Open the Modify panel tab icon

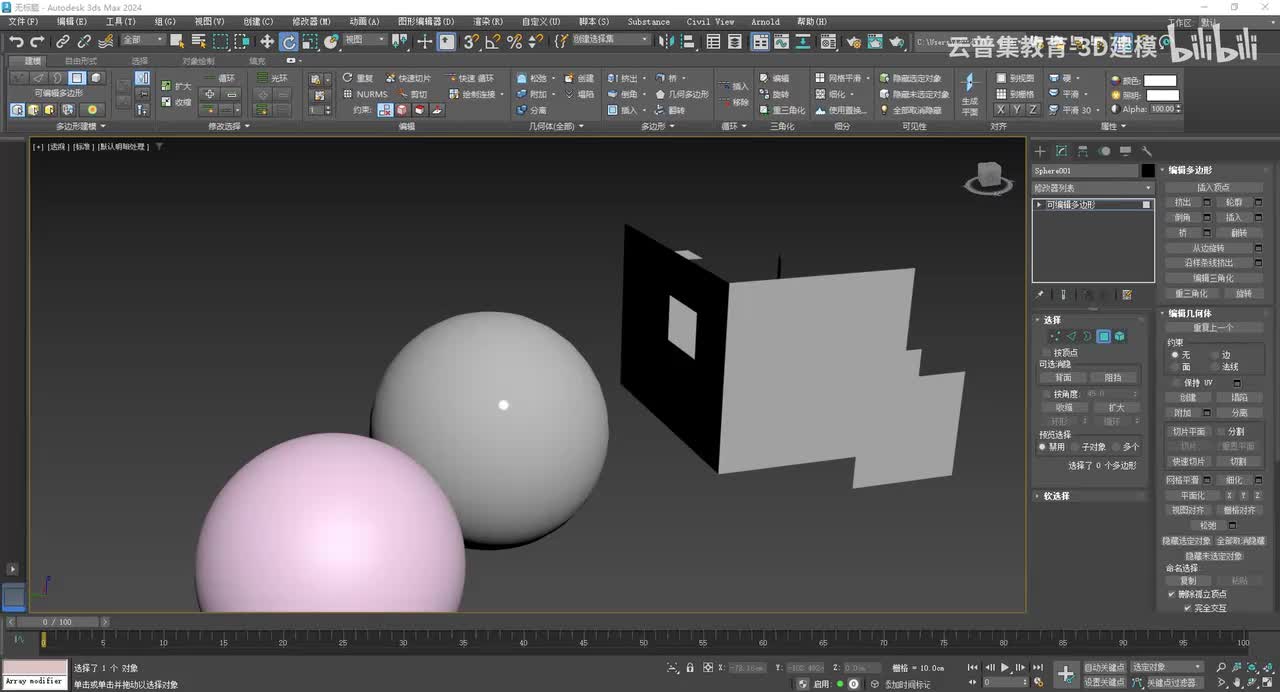click(1061, 151)
